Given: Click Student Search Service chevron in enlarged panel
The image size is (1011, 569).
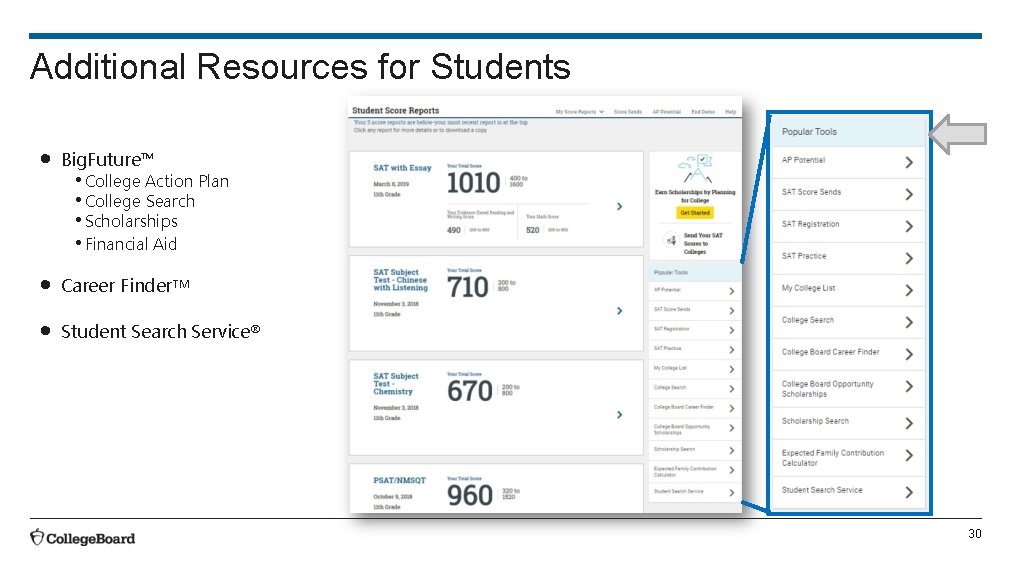Looking at the screenshot, I should pyautogui.click(x=909, y=492).
